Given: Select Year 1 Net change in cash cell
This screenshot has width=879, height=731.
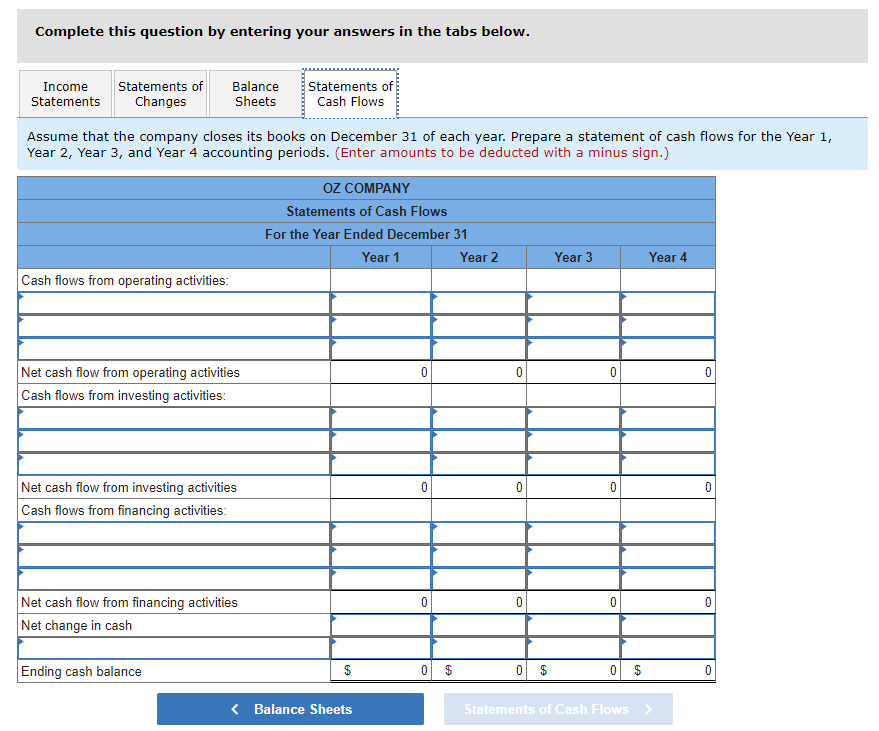Looking at the screenshot, I should coord(381,625).
